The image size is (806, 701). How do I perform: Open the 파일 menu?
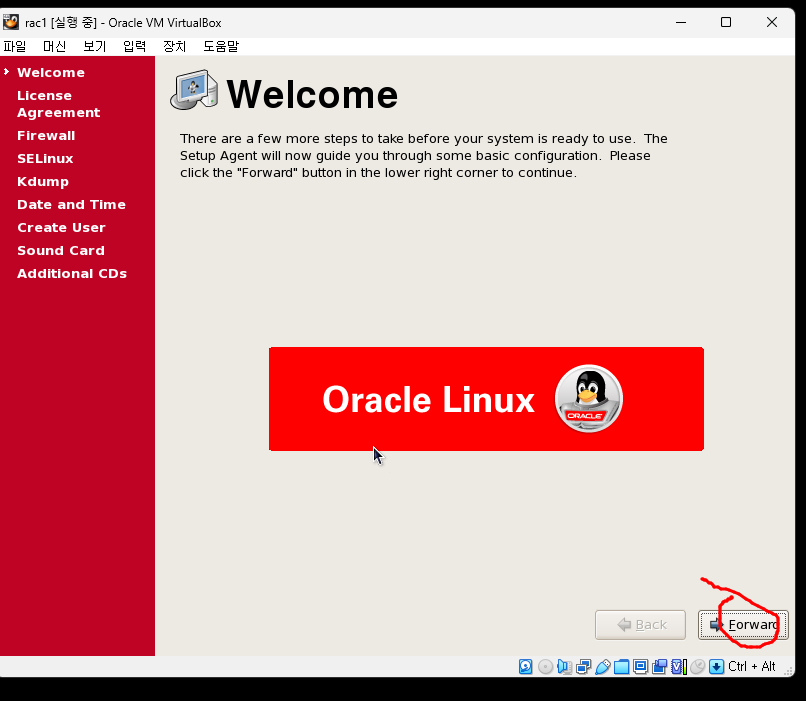pos(14,46)
